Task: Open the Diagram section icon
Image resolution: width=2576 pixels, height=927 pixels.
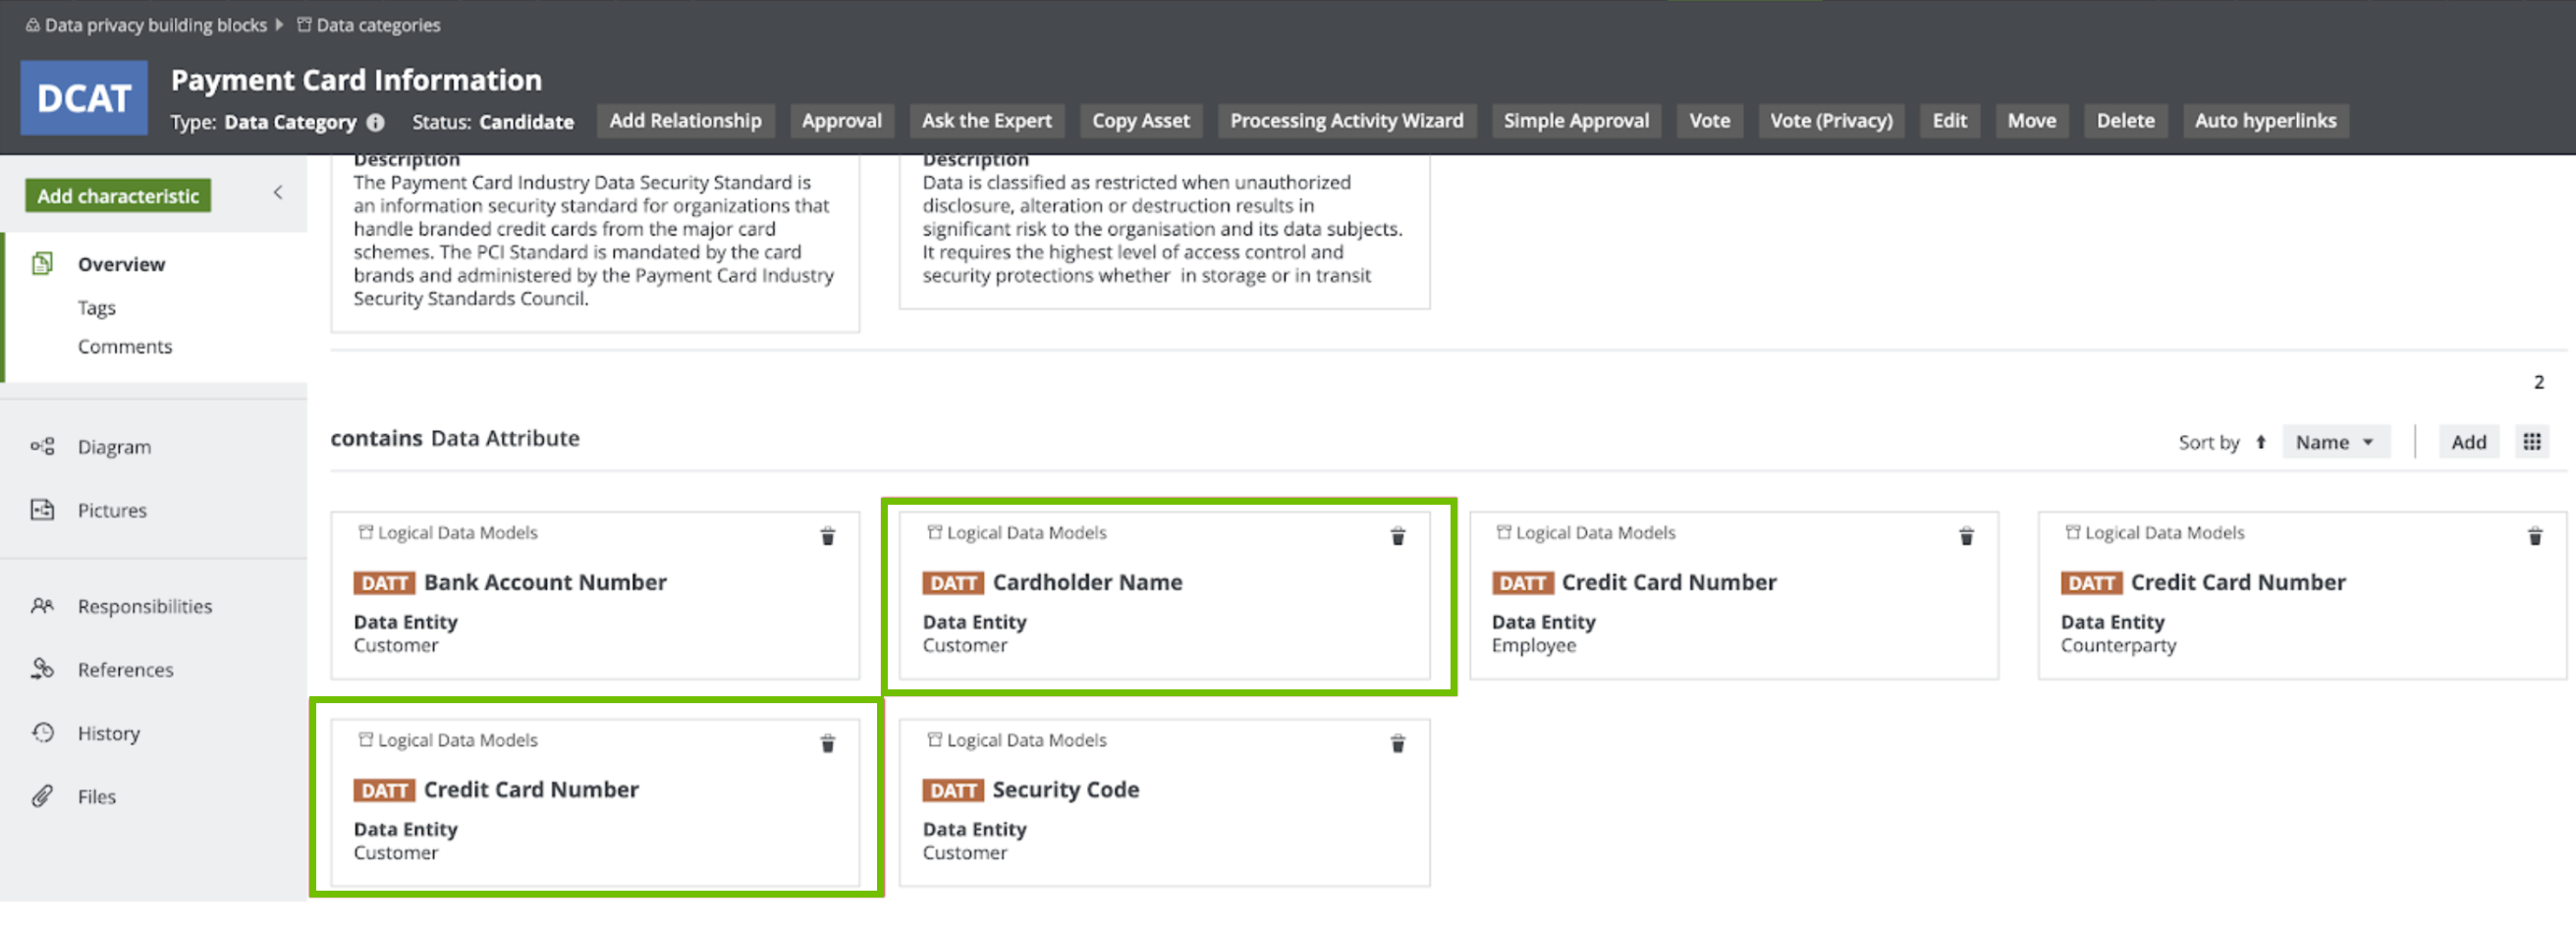Action: [42, 447]
